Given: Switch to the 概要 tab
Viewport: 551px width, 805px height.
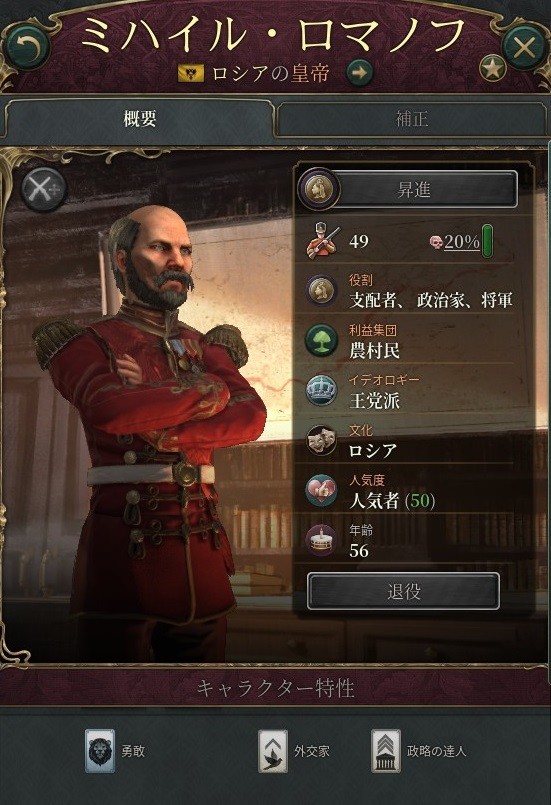Looking at the screenshot, I should pos(140,119).
